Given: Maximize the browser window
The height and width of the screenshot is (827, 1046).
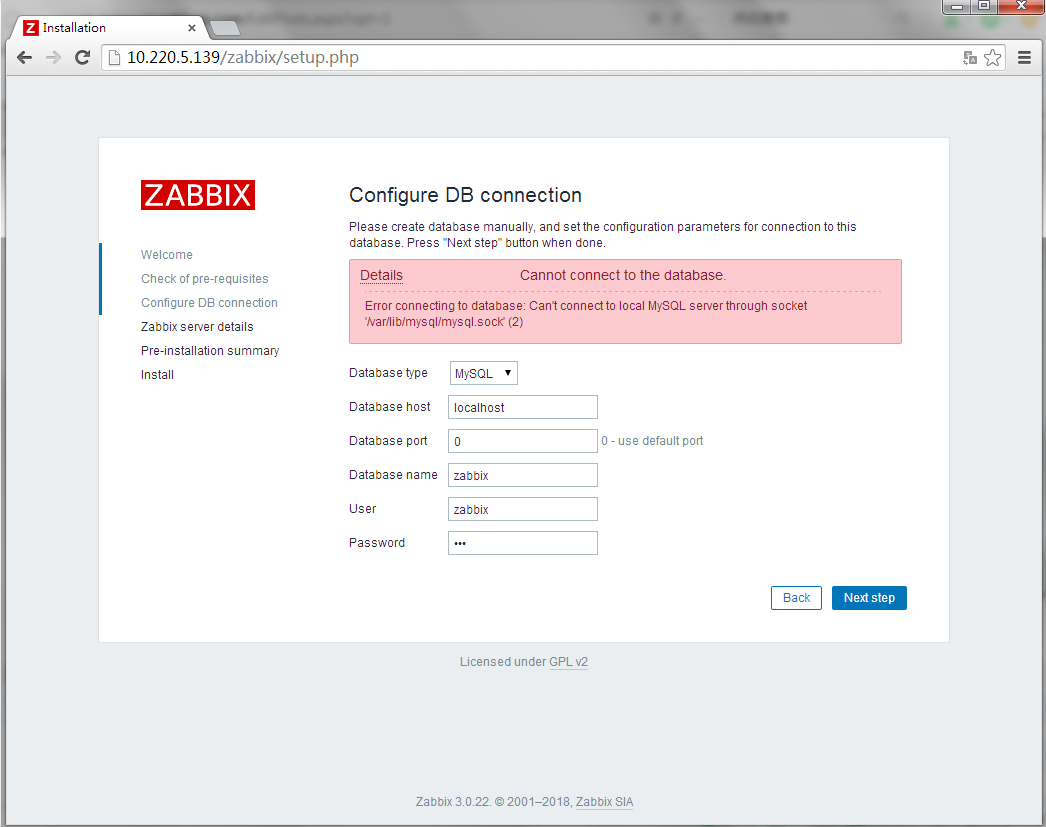Looking at the screenshot, I should (x=983, y=6).
